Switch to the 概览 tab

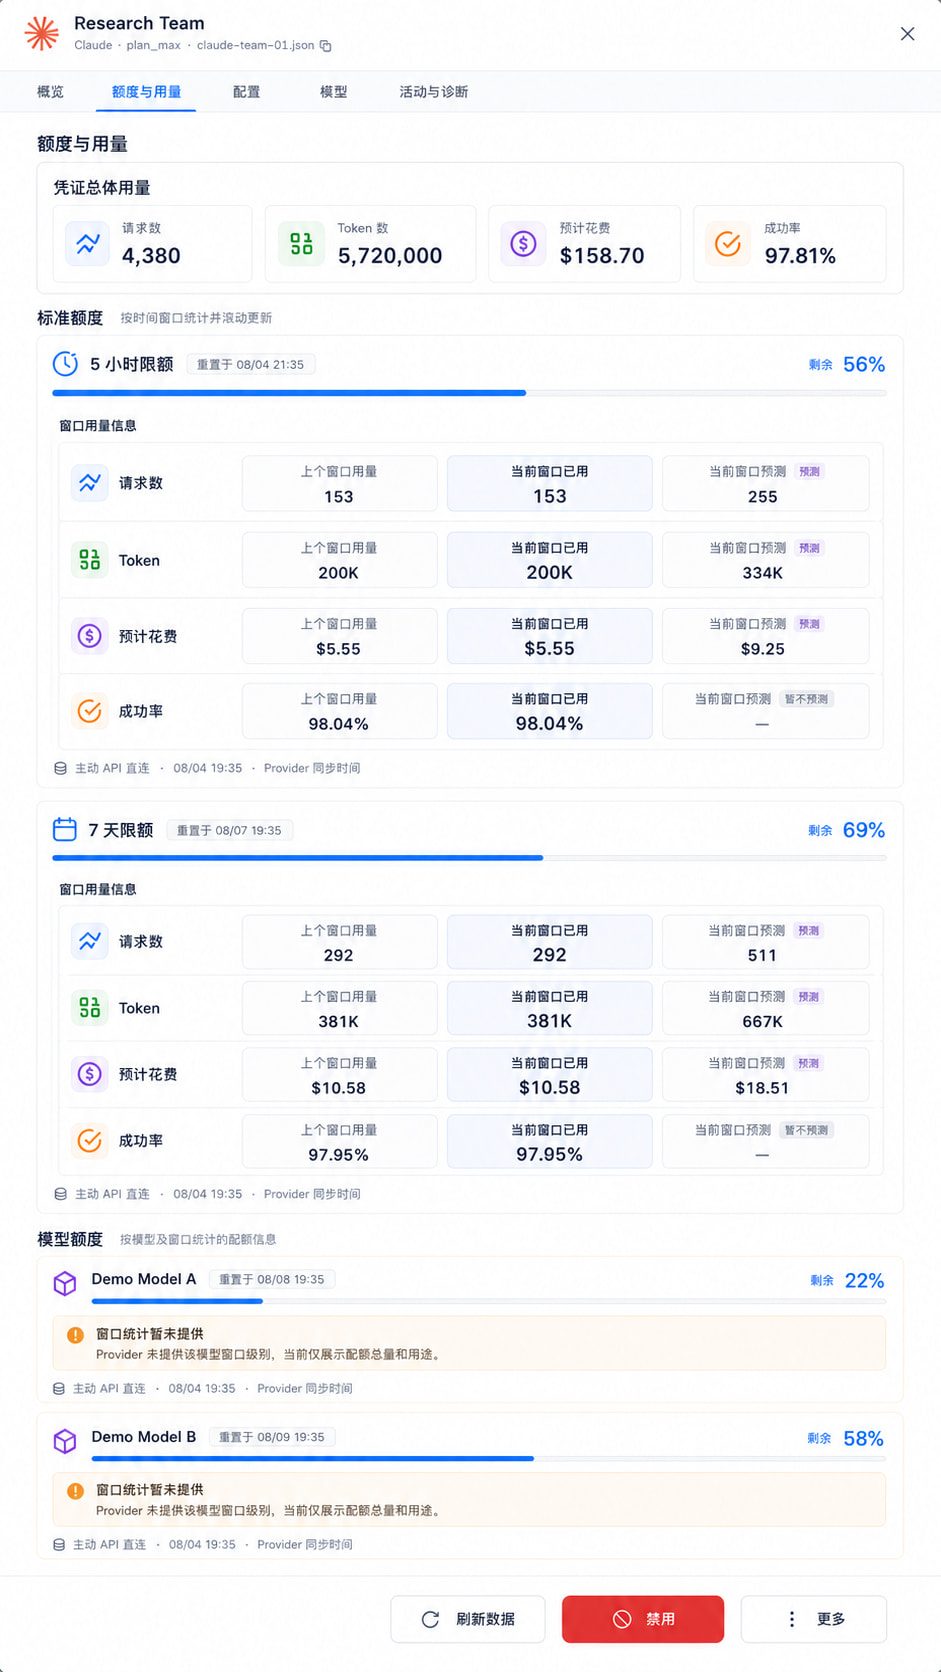click(x=50, y=92)
